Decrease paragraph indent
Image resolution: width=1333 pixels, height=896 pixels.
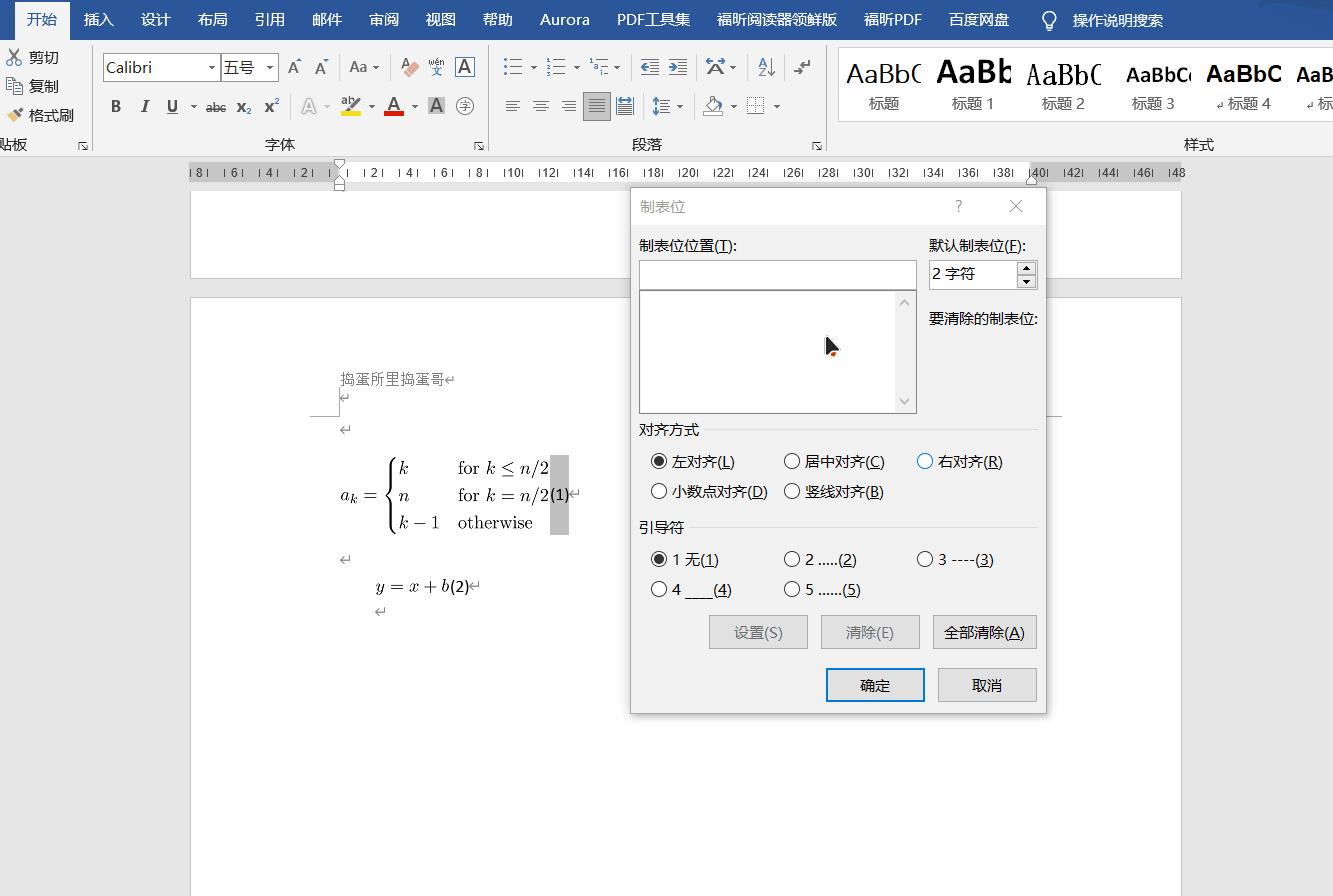click(650, 67)
